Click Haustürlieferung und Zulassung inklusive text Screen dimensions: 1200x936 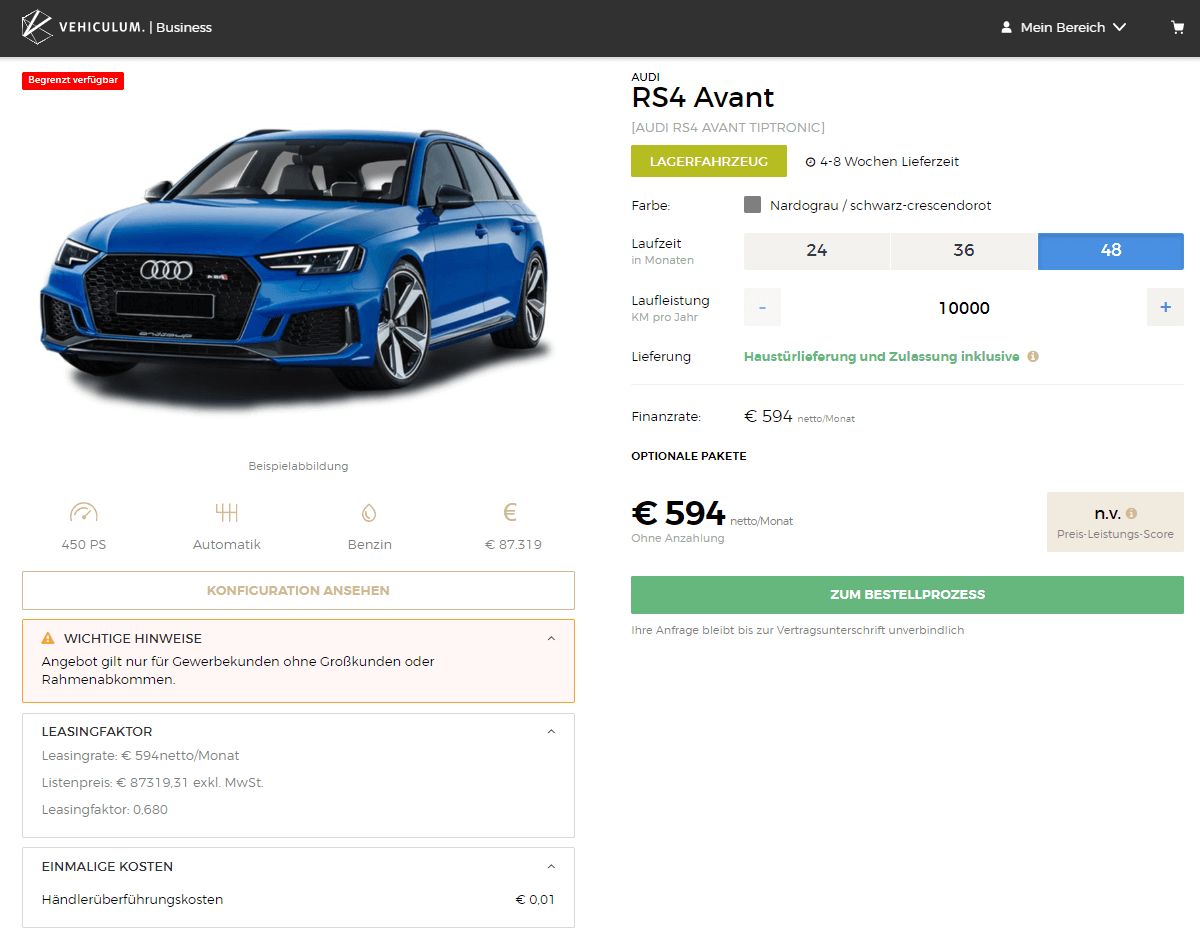(882, 356)
